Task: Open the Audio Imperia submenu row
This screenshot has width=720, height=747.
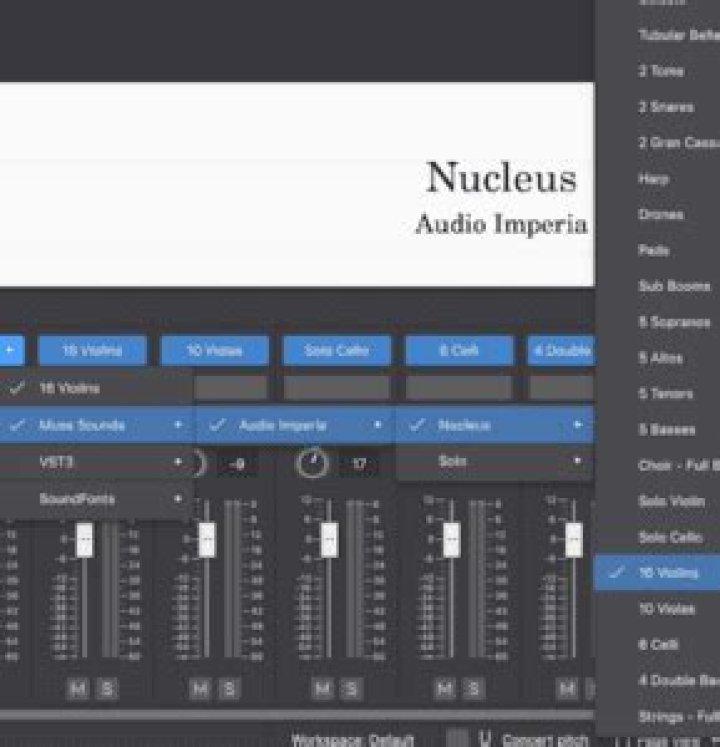Action: coord(294,425)
